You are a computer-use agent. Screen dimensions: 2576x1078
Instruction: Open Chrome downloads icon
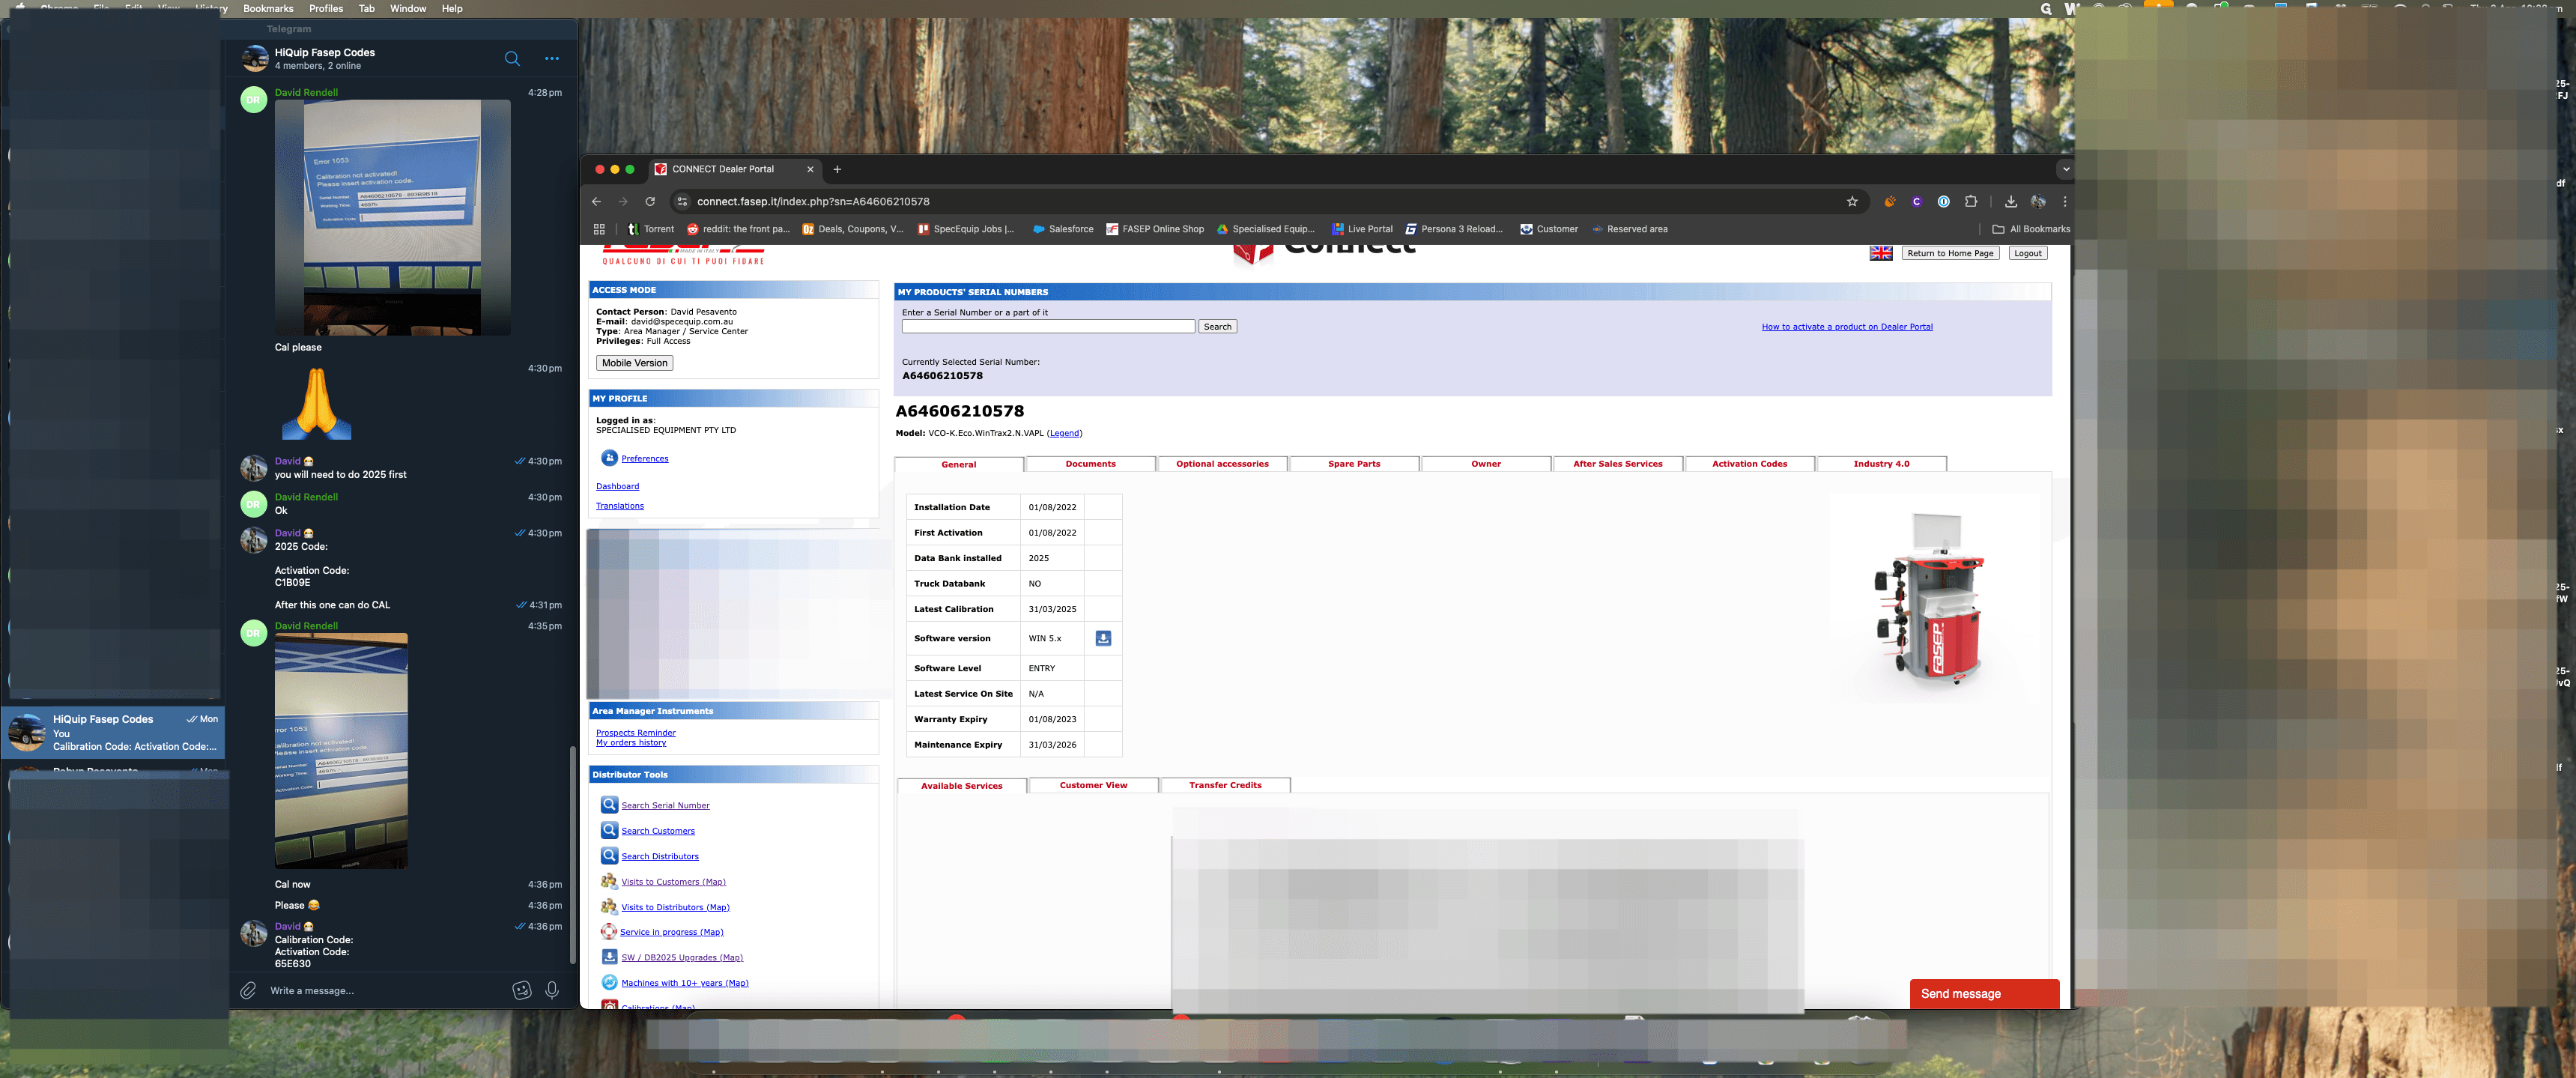2010,201
